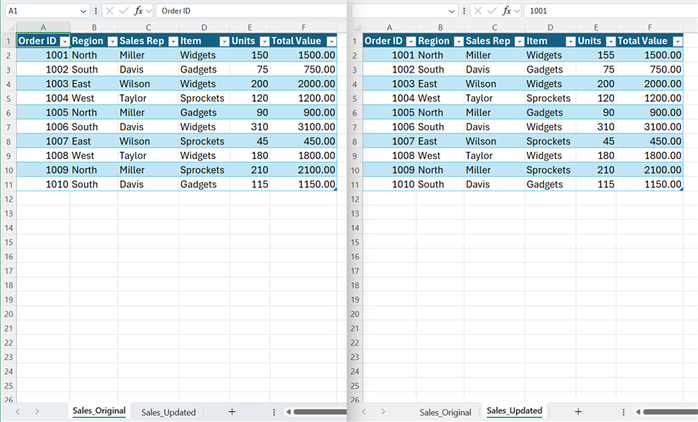
Task: Expand the Name Box dropdown showing A1
Action: 83,11
